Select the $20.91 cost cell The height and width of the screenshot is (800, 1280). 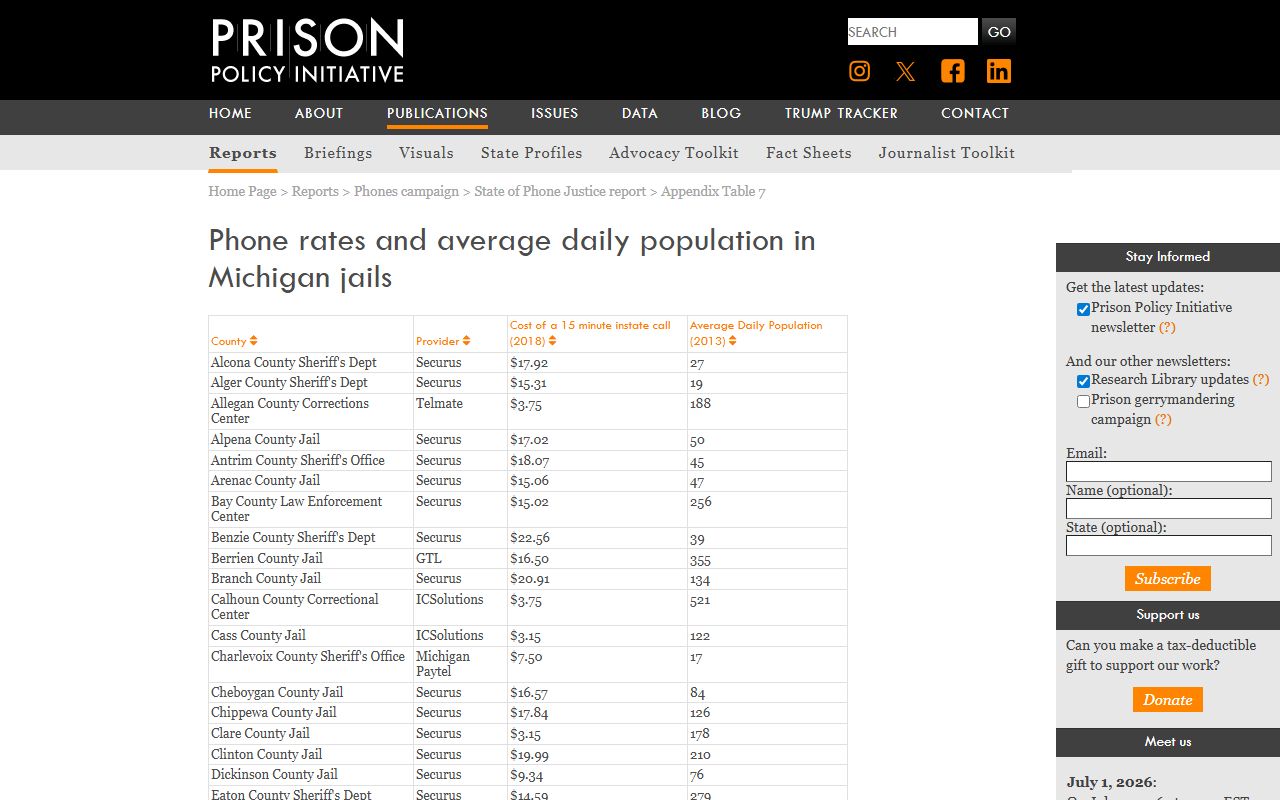point(597,579)
